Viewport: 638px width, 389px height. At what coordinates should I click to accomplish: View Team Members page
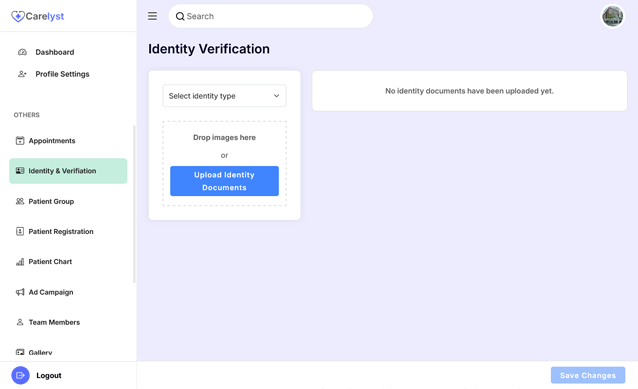(54, 322)
